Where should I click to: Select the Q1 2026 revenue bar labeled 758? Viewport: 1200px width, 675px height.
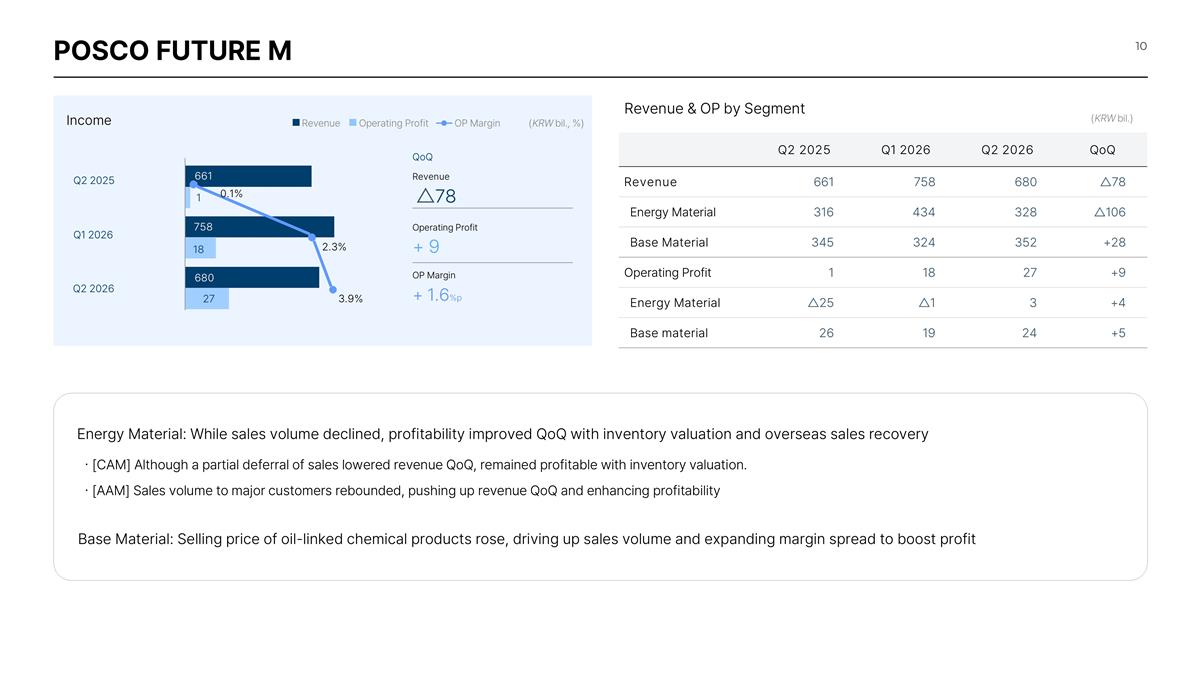coord(260,227)
